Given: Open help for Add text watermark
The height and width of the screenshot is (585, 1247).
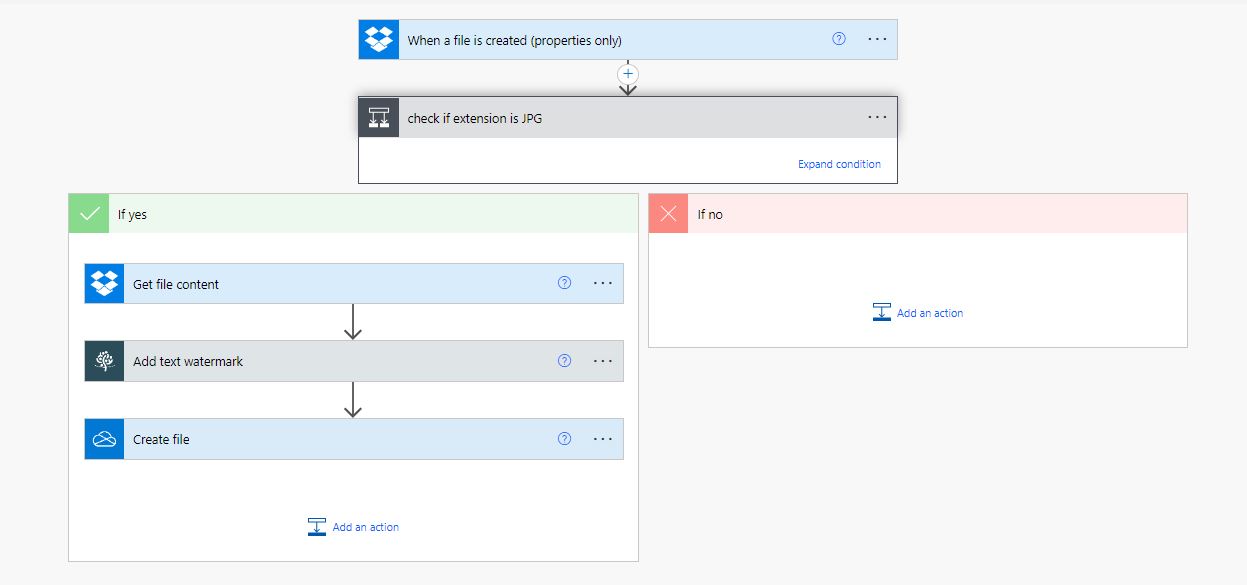Looking at the screenshot, I should click(564, 361).
